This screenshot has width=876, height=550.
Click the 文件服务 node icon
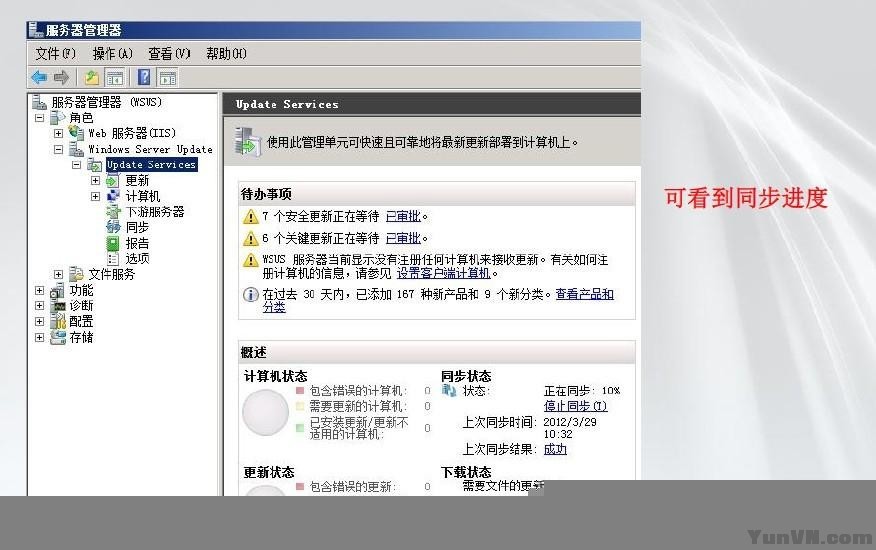[76, 274]
